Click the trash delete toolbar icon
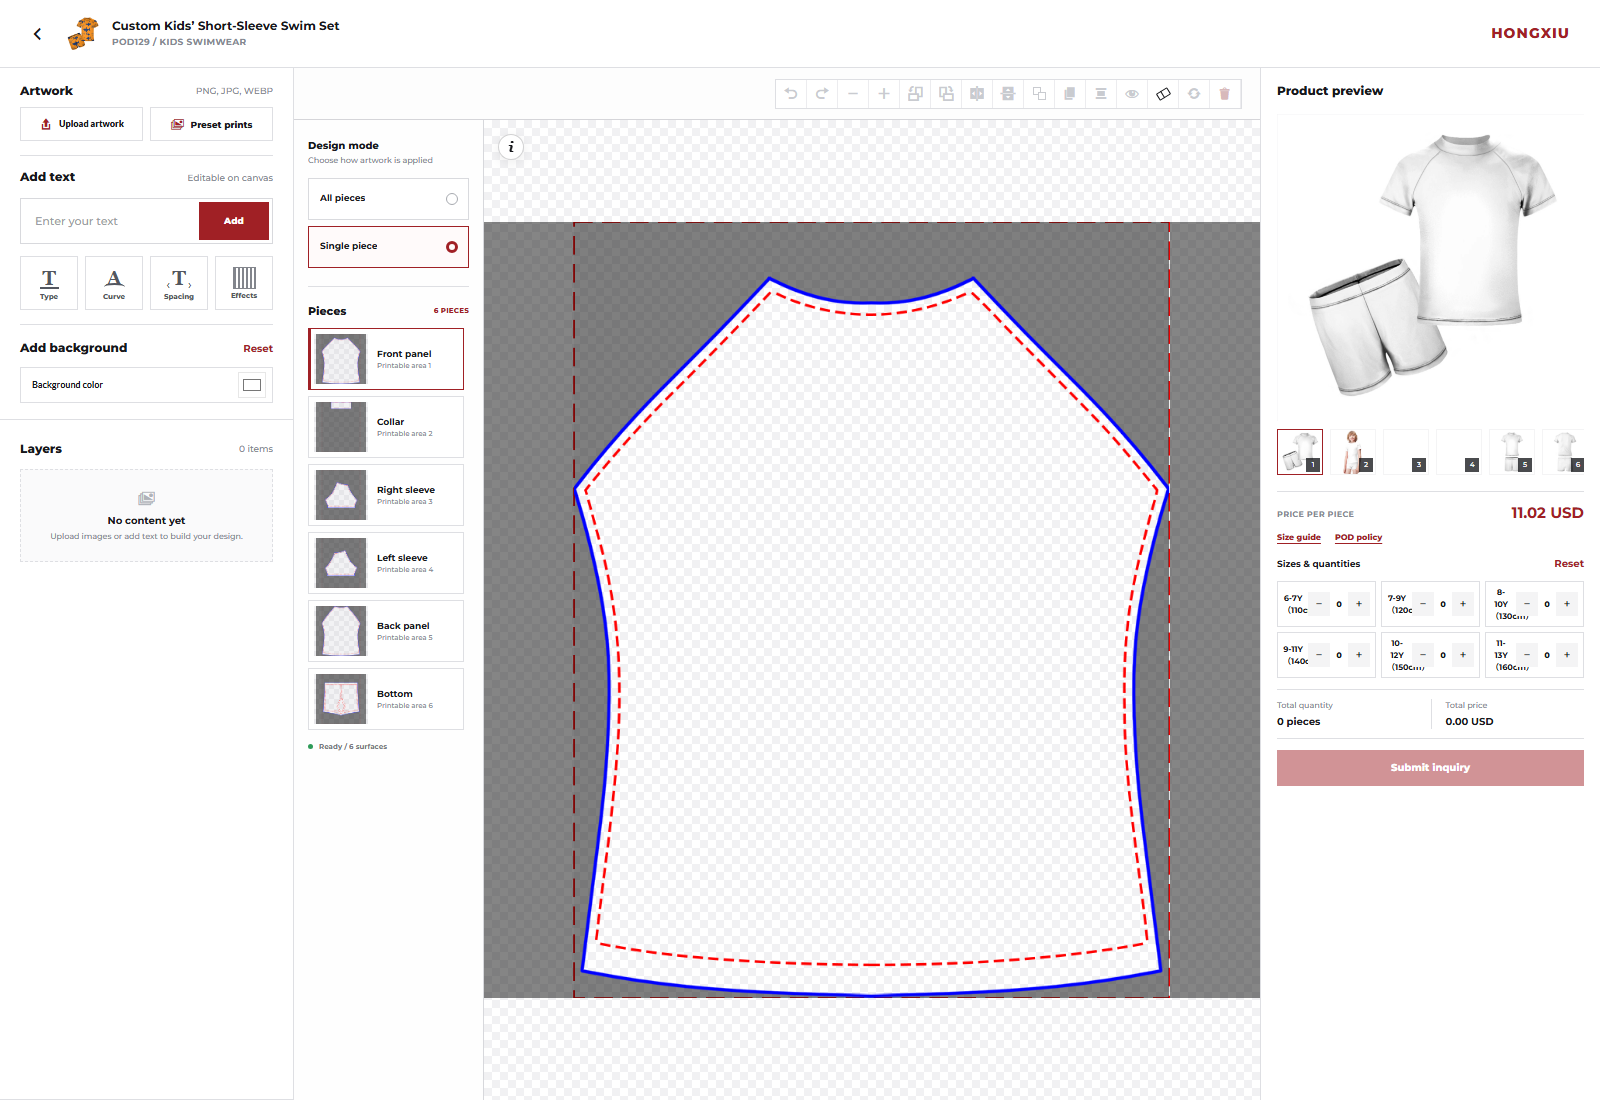 pos(1225,94)
